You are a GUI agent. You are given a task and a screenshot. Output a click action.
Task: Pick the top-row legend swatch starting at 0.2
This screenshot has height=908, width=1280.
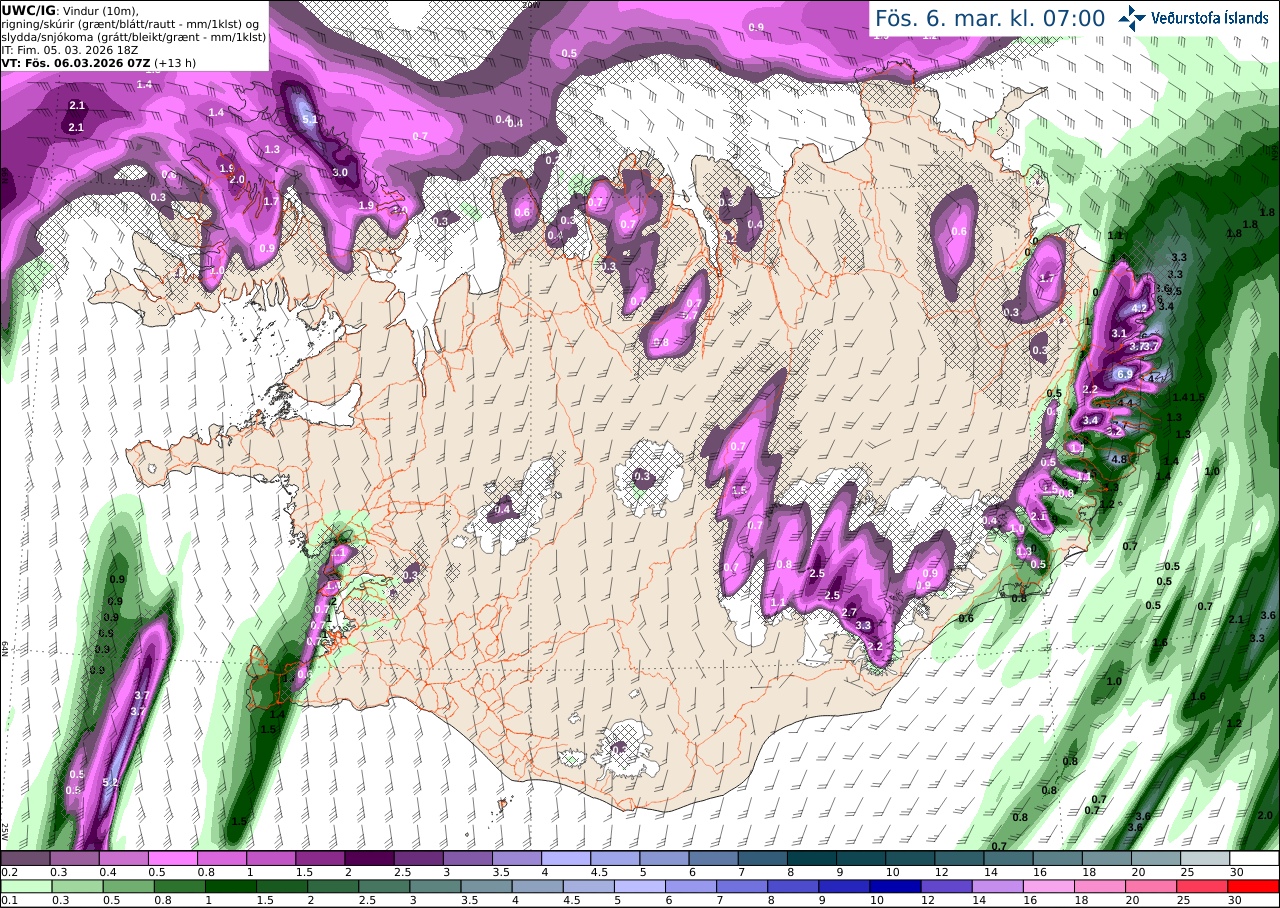tap(25, 858)
